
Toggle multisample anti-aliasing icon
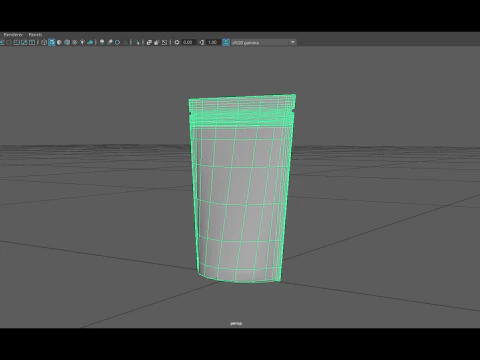(117, 42)
